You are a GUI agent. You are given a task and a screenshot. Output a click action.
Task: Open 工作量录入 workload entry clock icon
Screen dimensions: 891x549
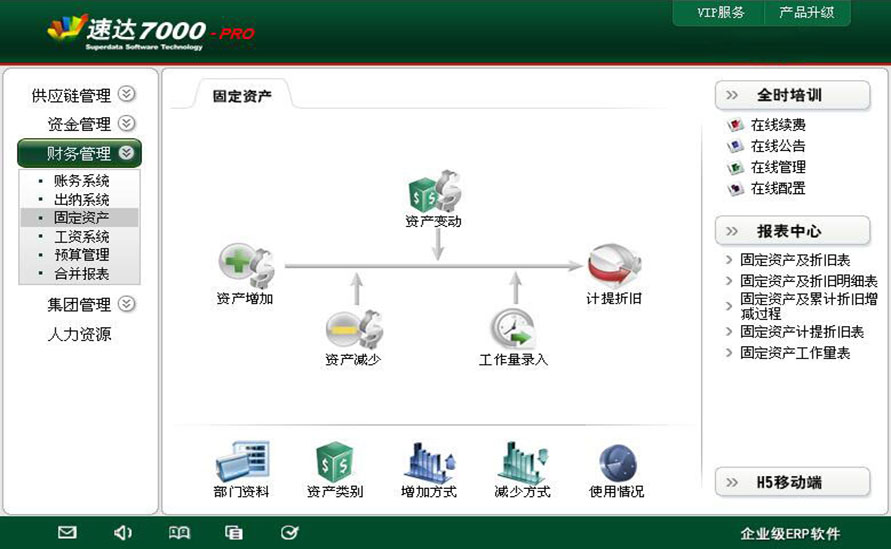click(513, 329)
